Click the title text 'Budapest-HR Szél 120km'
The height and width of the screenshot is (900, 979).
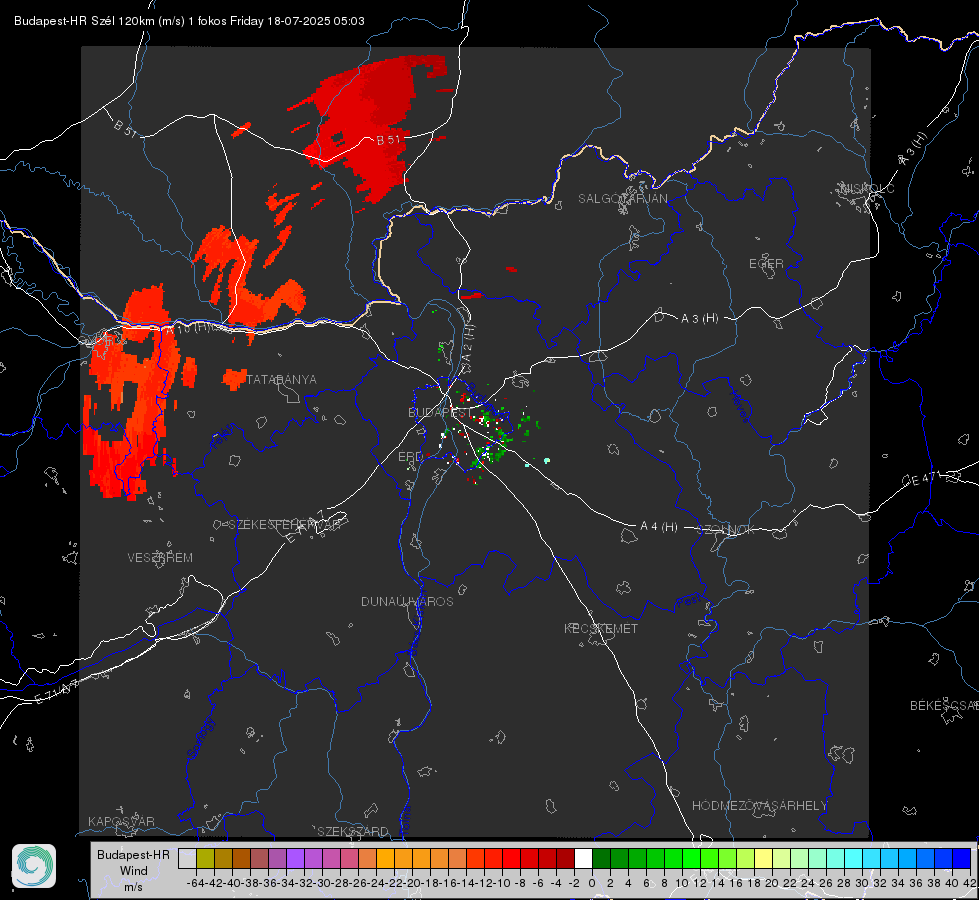84,21
